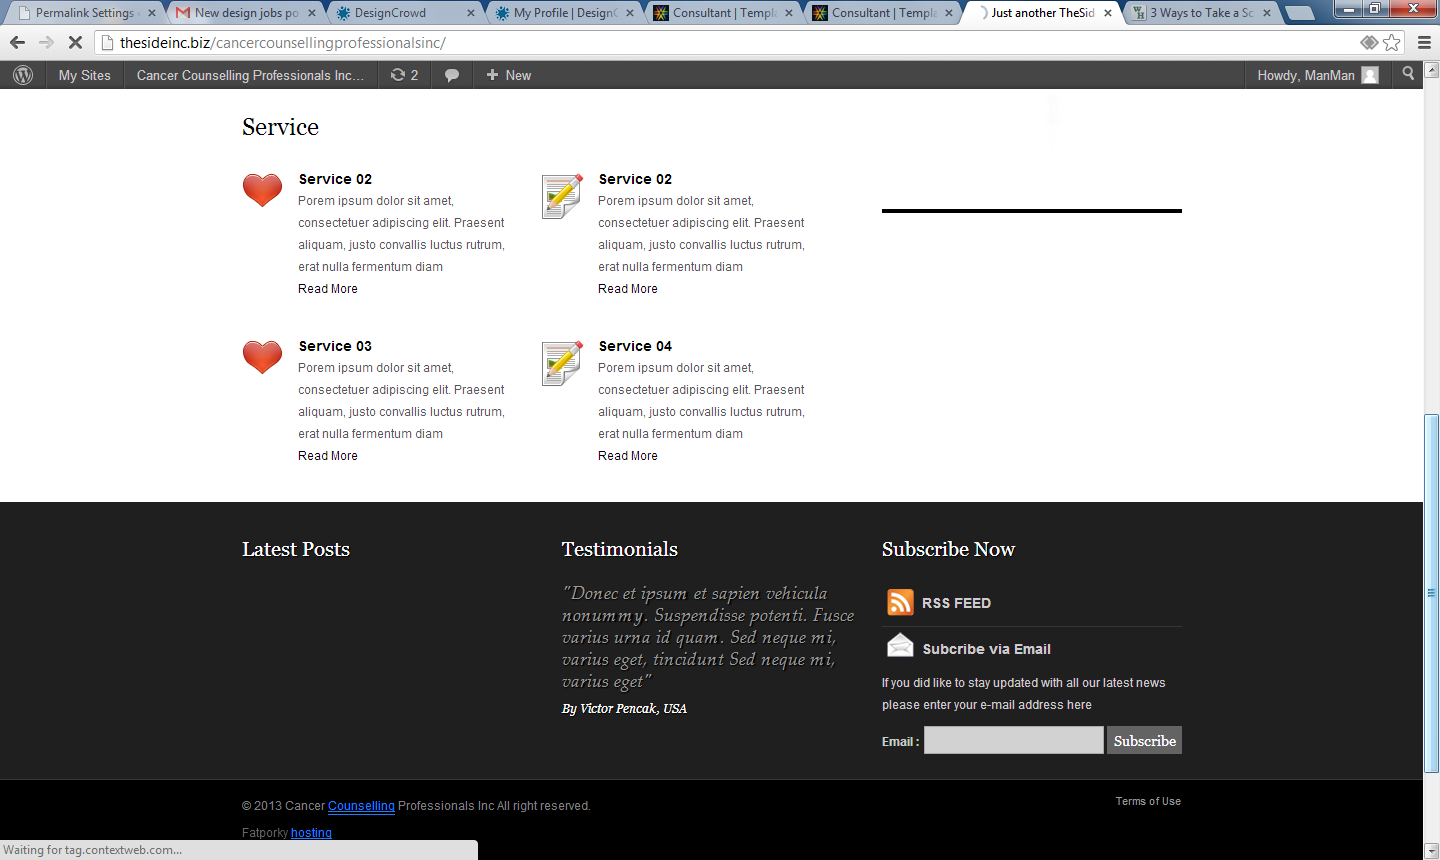
Task: Click the WordPress logo in admin bar
Action: (23, 75)
